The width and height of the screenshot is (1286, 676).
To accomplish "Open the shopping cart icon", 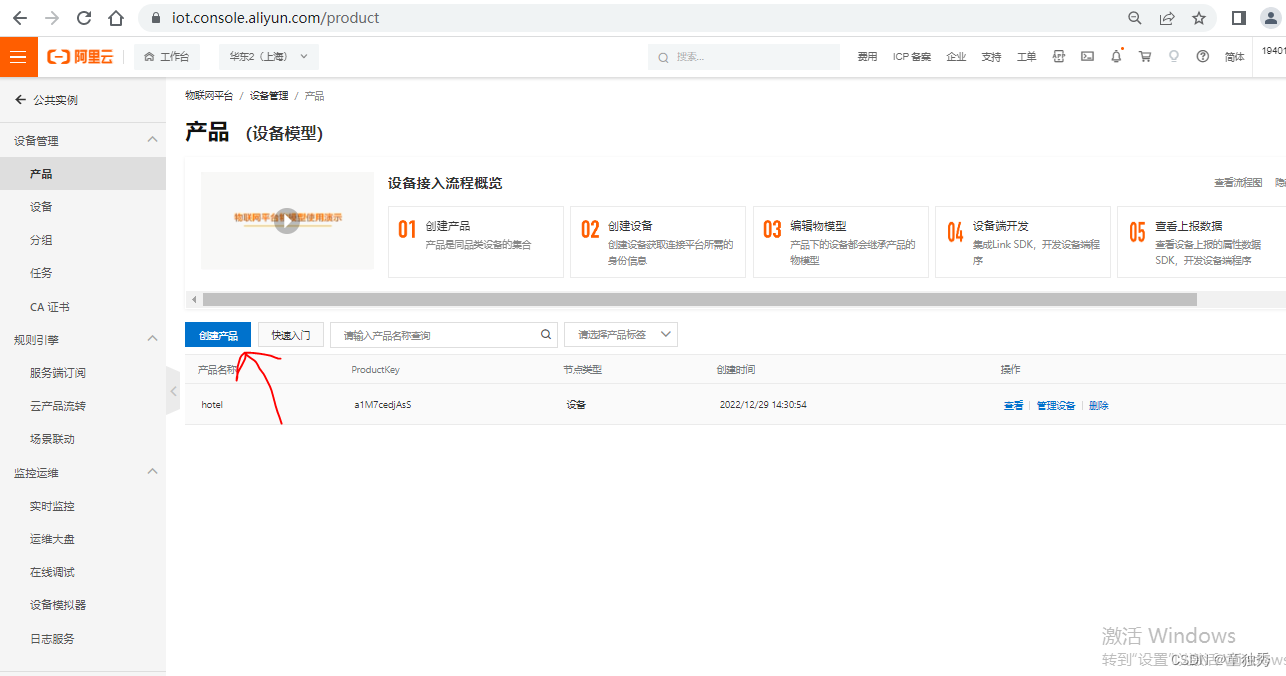I will point(1144,56).
